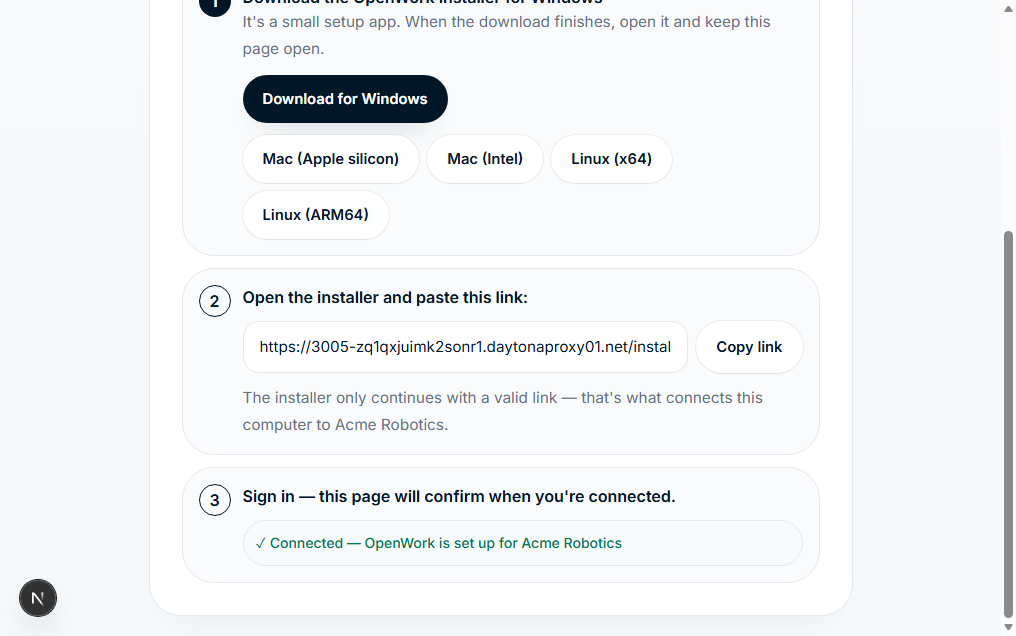1016x636 pixels.
Task: Click the step 2 number circle
Action: (x=214, y=301)
